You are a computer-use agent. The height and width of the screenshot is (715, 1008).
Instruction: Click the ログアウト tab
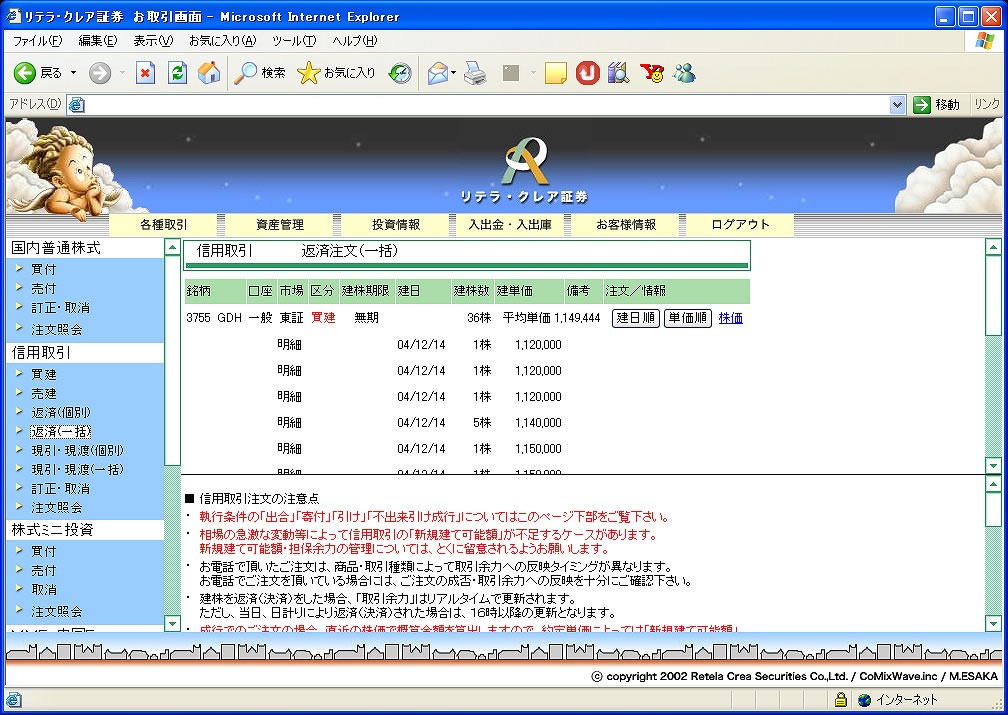pyautogui.click(x=740, y=224)
